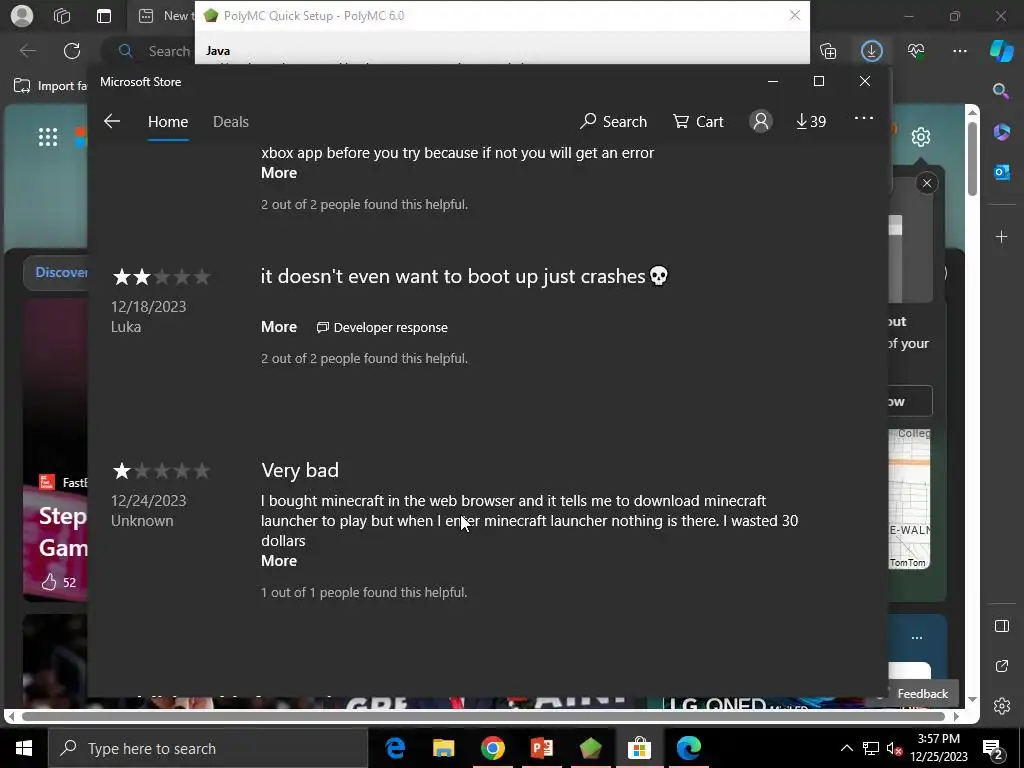The image size is (1024, 768).
Task: Click the reviewer name Luka
Action: [125, 327]
